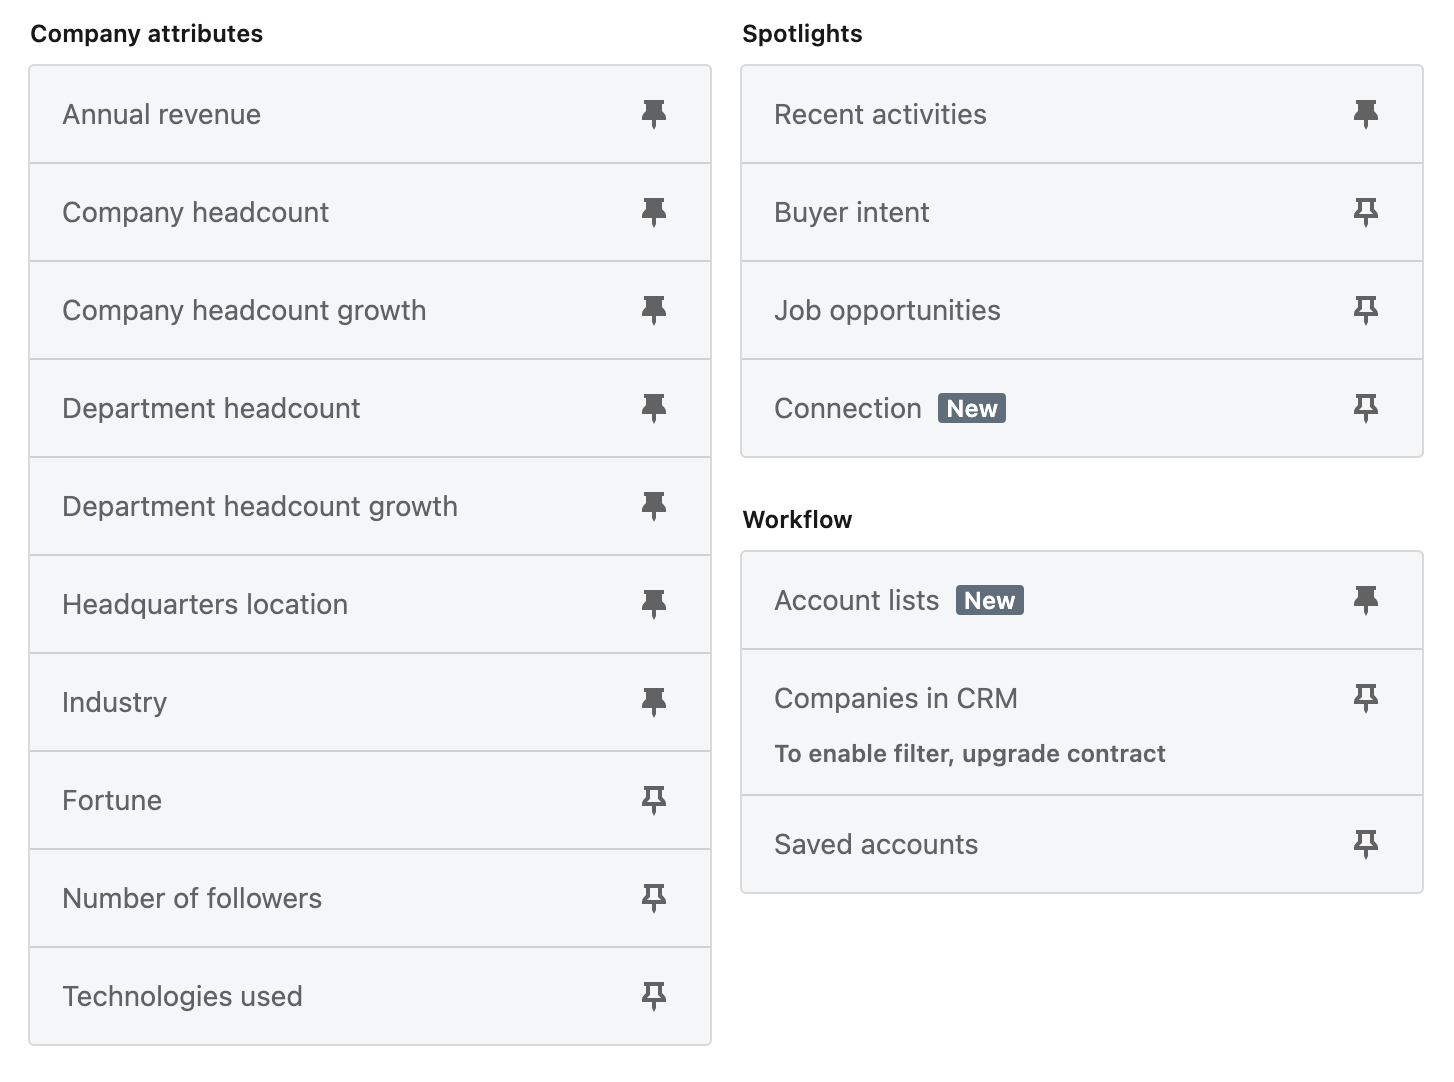Unpin the Company headcount filter

tap(654, 212)
